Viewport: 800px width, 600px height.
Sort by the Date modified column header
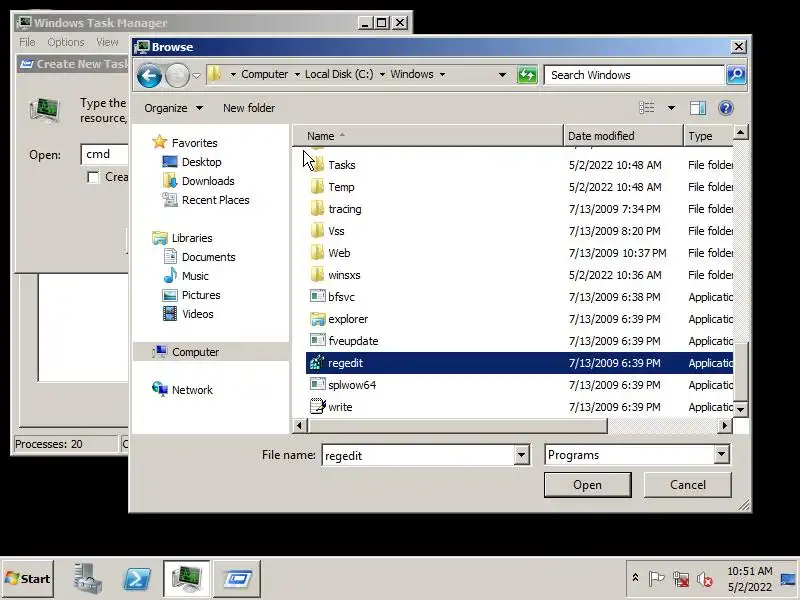click(x=623, y=136)
